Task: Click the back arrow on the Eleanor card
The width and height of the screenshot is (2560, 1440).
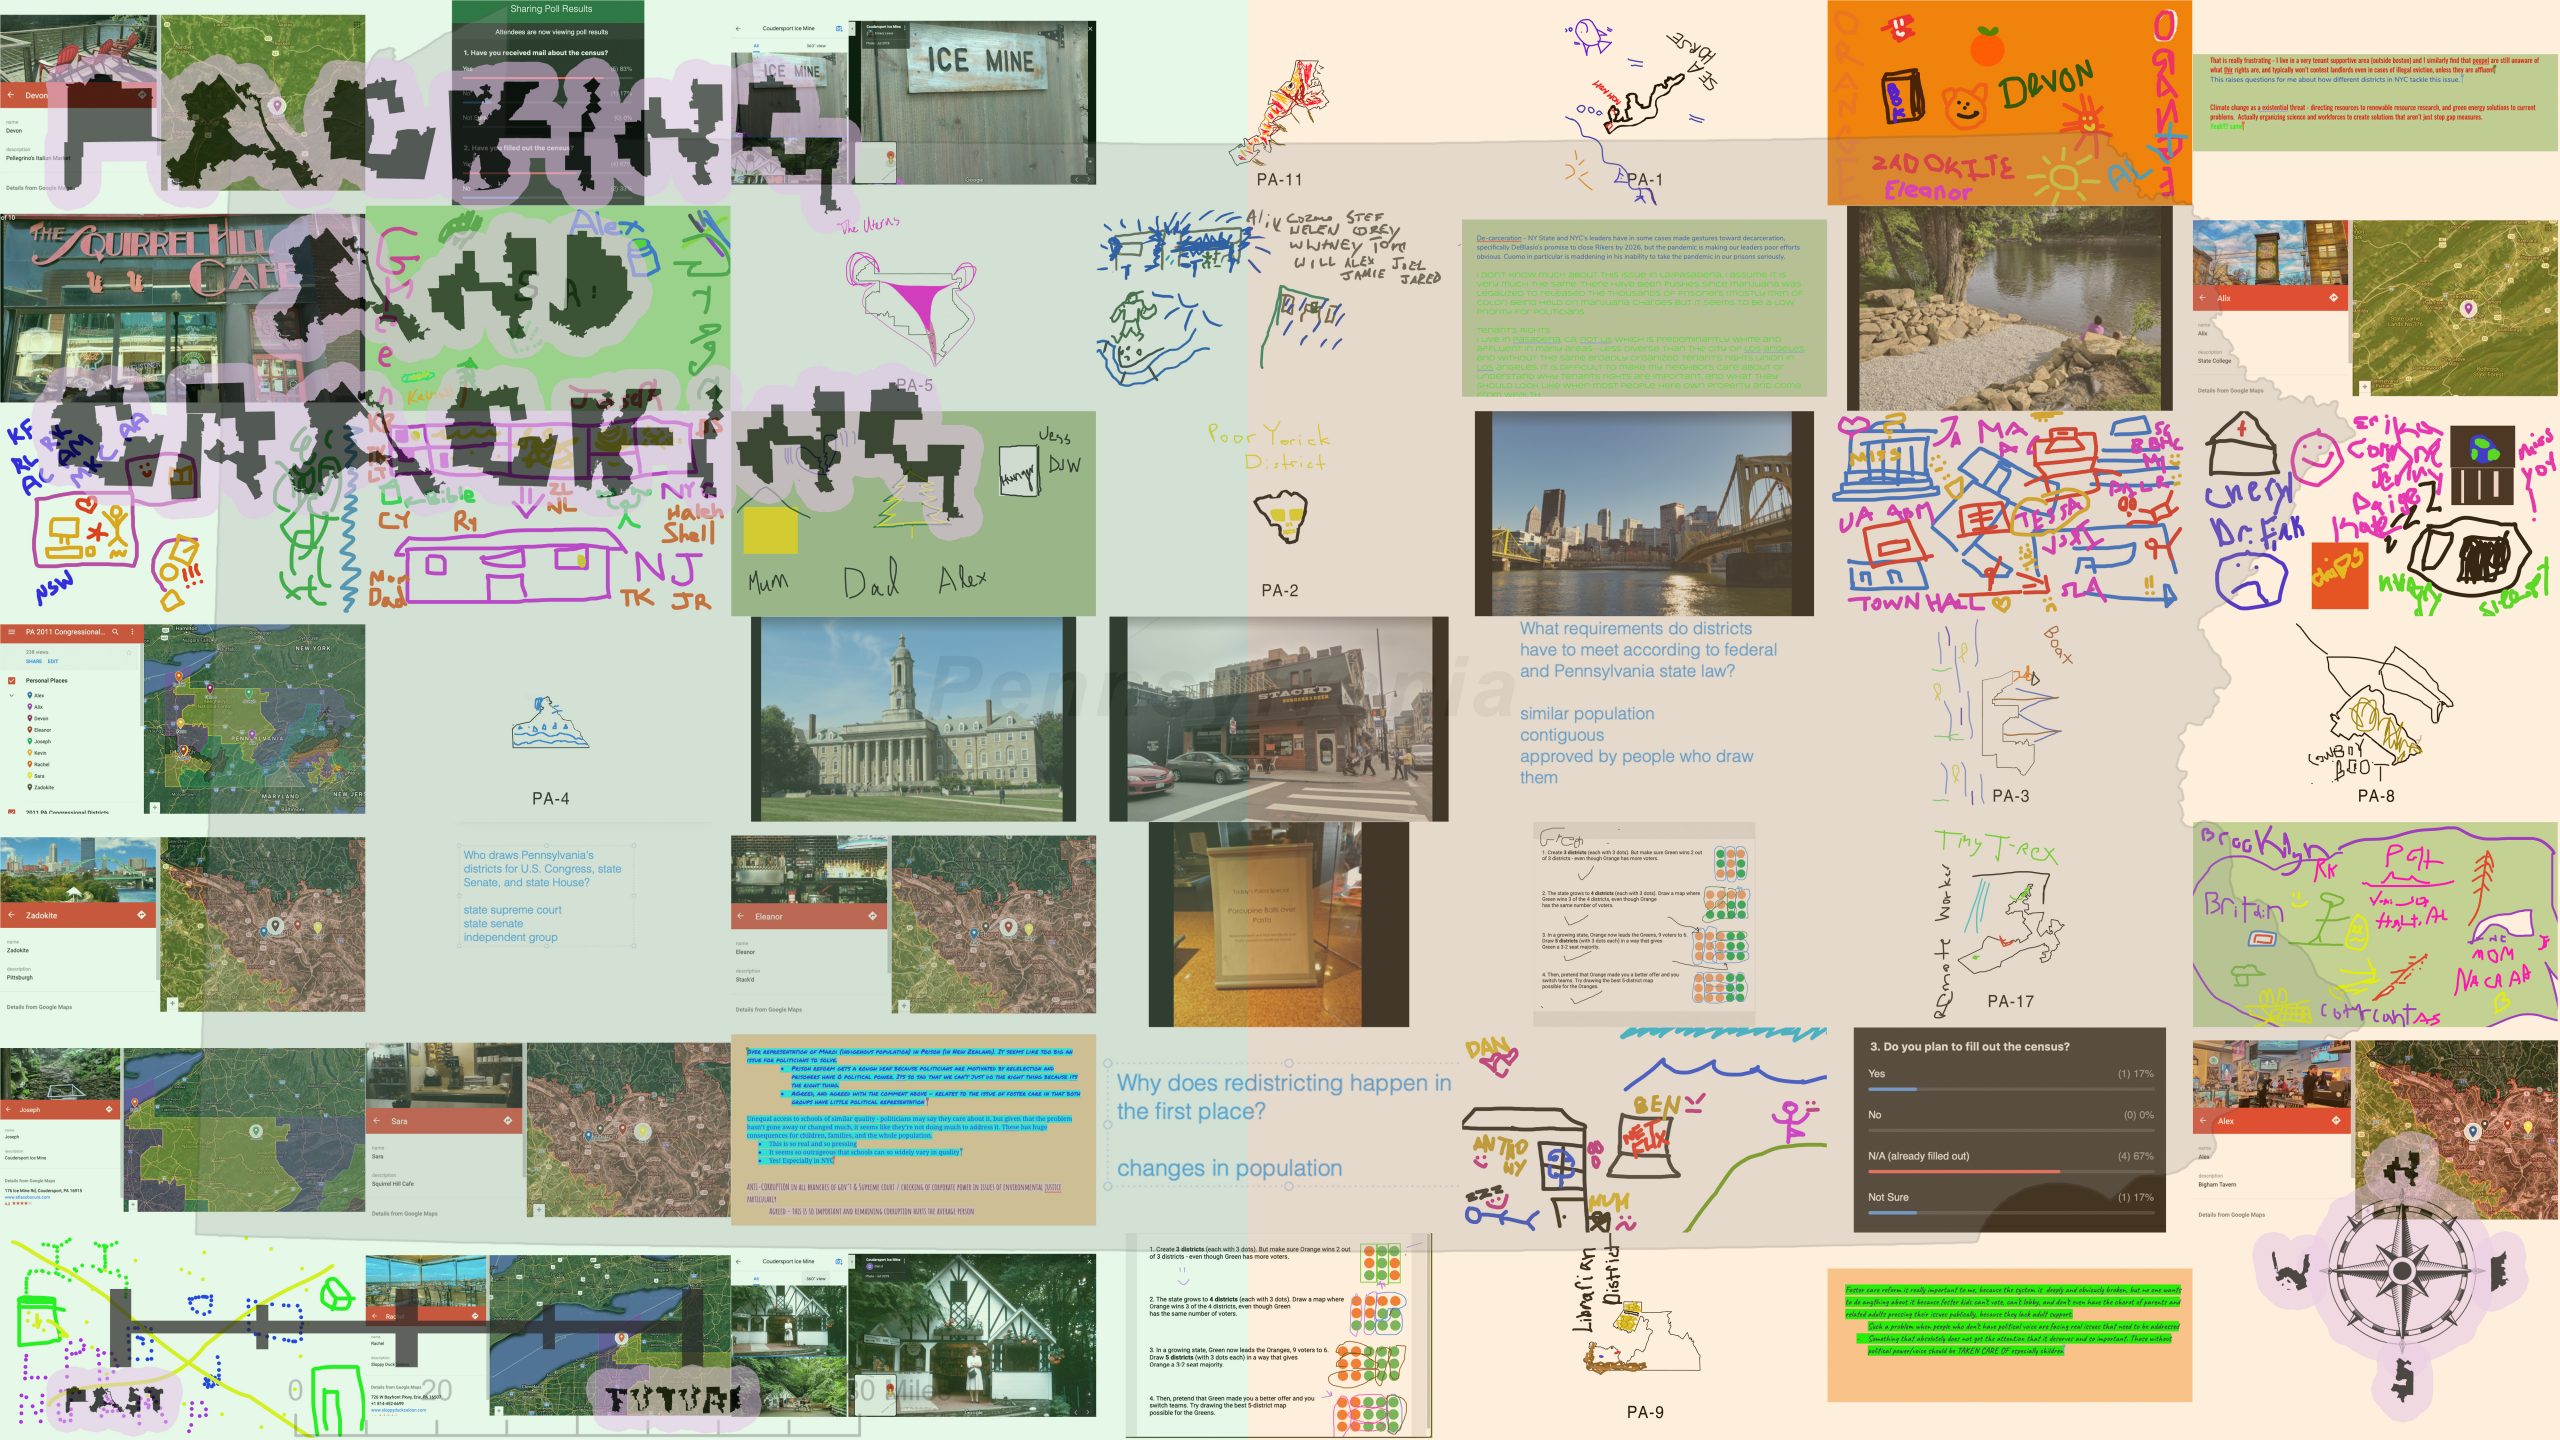Action: tap(741, 916)
